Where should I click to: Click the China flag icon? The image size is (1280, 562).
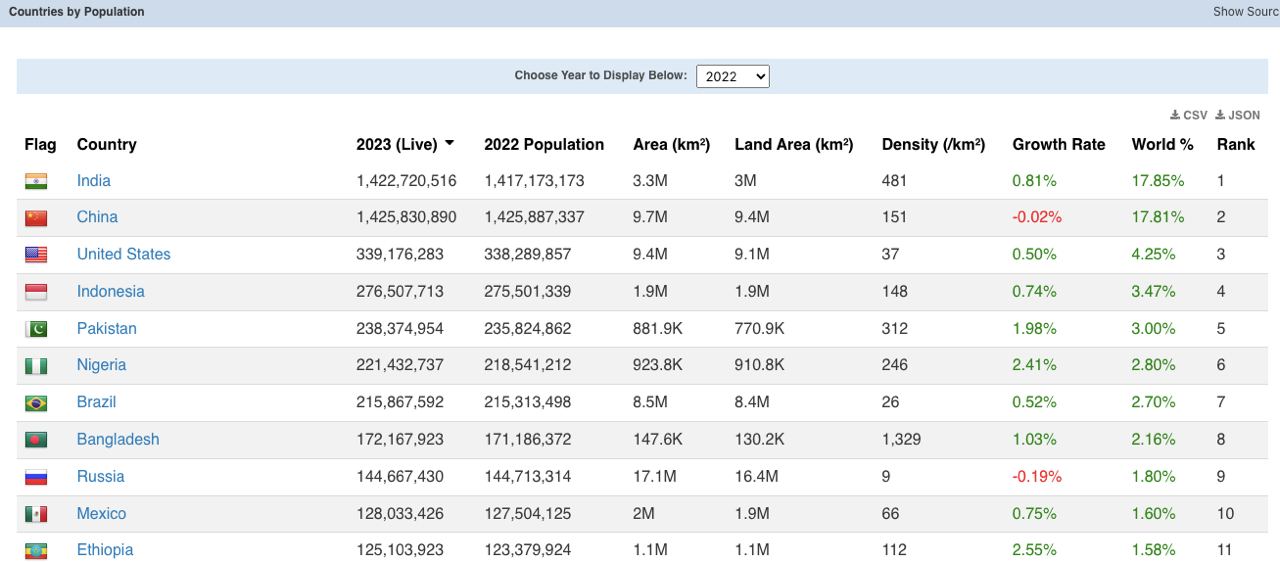(36, 218)
